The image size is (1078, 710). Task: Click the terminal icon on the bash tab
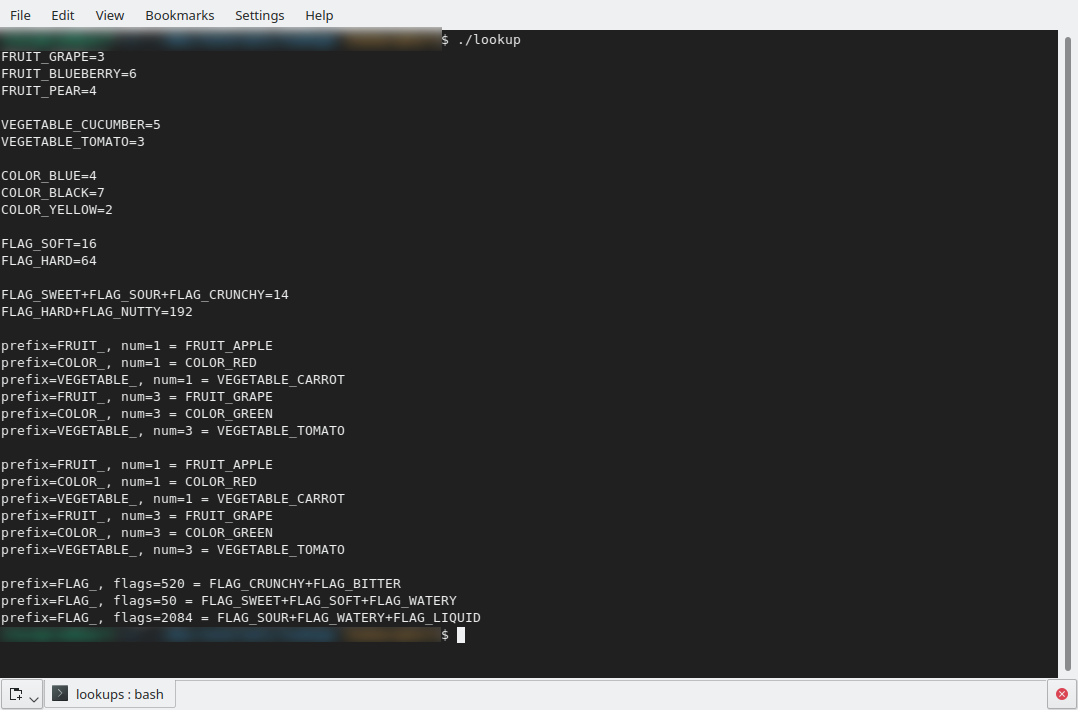click(x=60, y=694)
